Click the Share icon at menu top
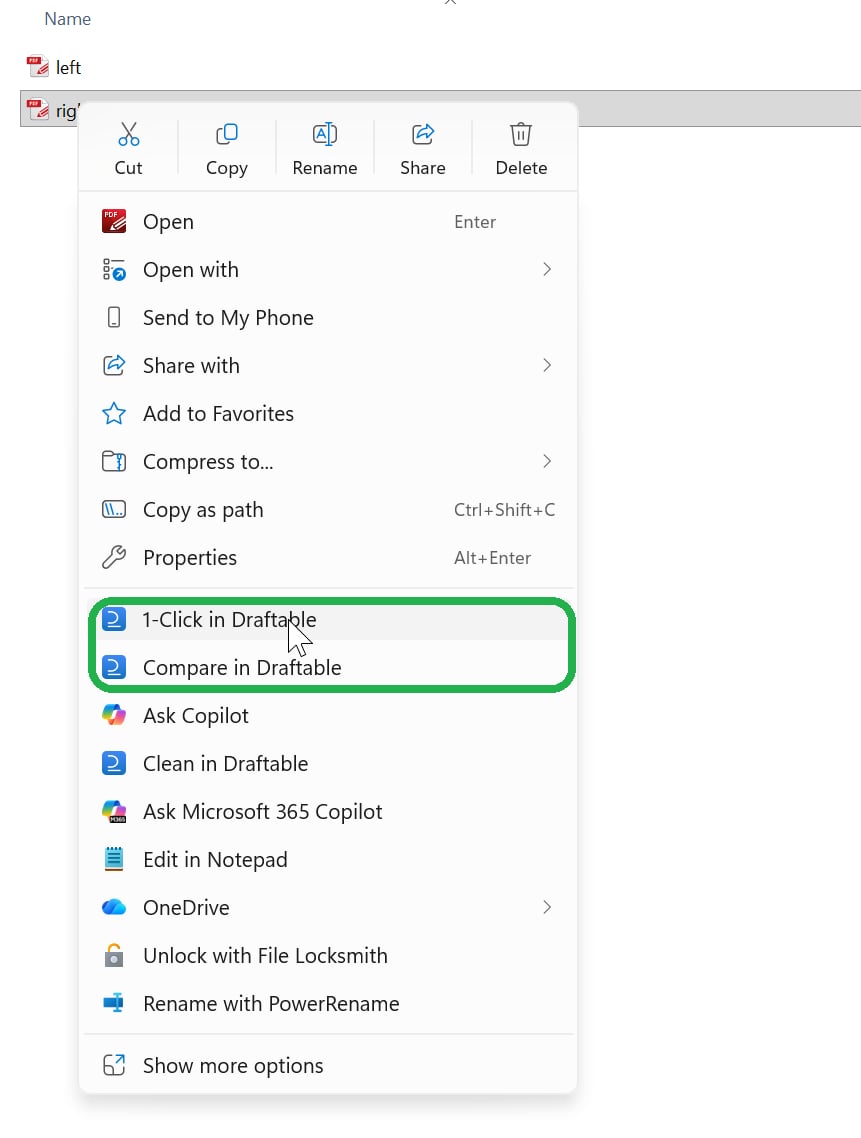861x1138 pixels. click(423, 134)
